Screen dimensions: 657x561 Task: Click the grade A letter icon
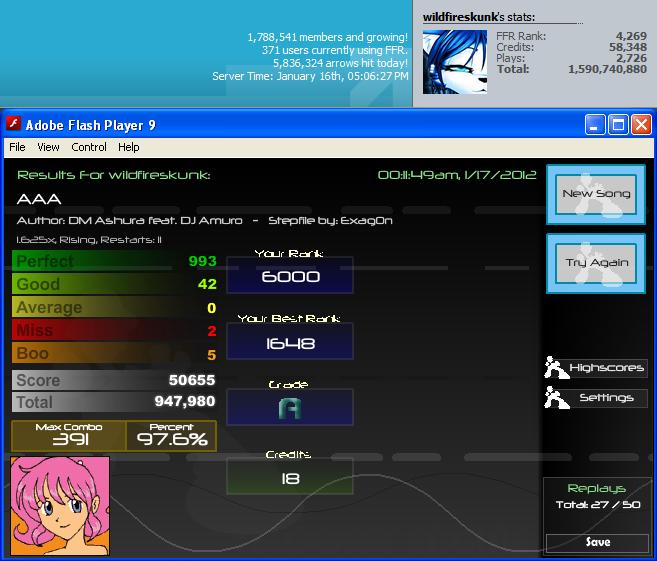coord(290,408)
